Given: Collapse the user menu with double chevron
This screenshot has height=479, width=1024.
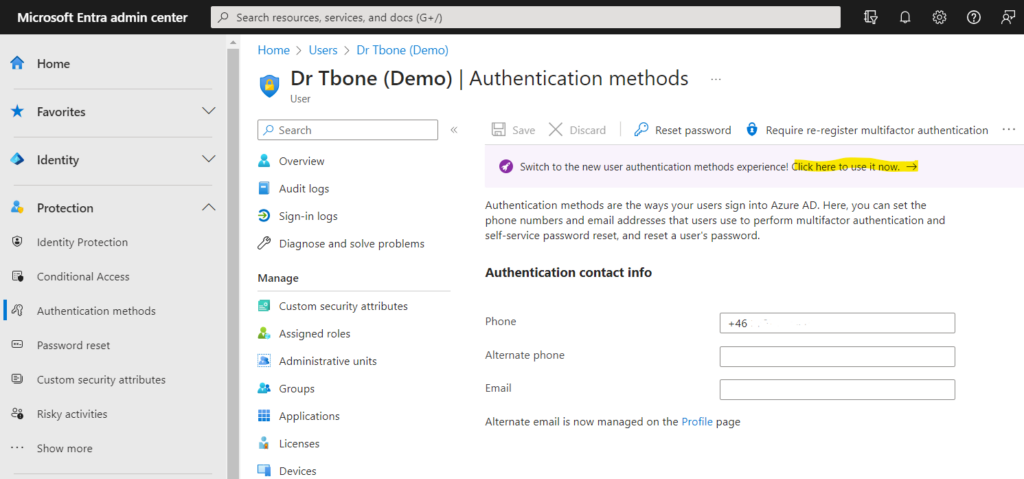Looking at the screenshot, I should (x=454, y=130).
